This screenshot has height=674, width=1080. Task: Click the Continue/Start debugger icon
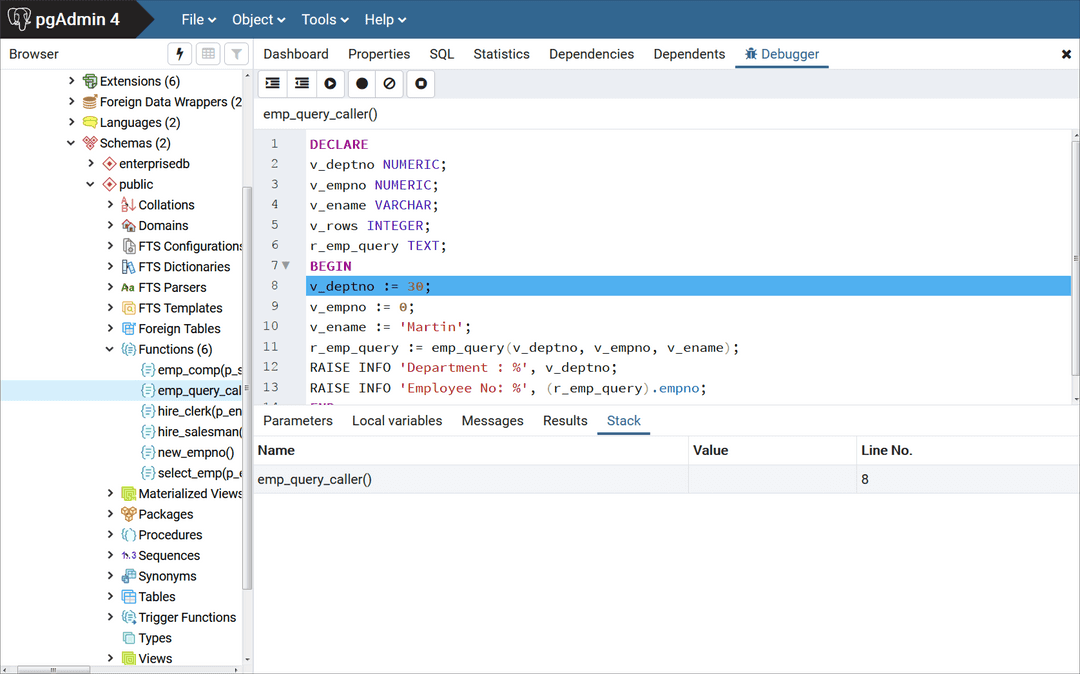pyautogui.click(x=330, y=83)
